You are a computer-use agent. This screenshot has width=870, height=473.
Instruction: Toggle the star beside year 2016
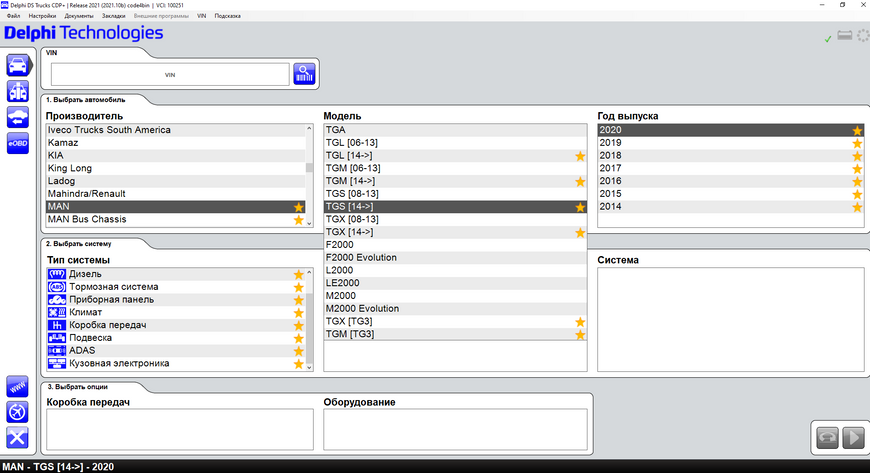[857, 182]
